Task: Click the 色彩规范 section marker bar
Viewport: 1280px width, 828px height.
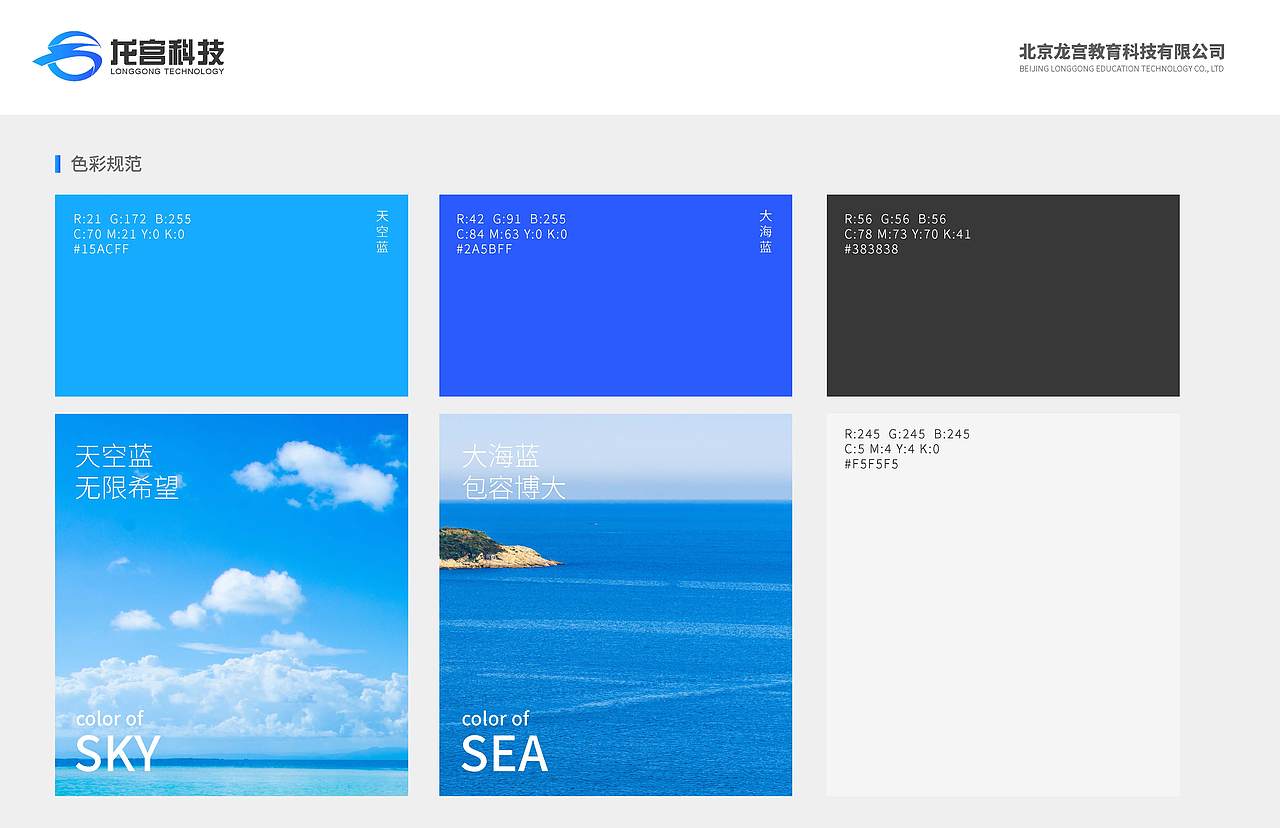Action: [57, 164]
